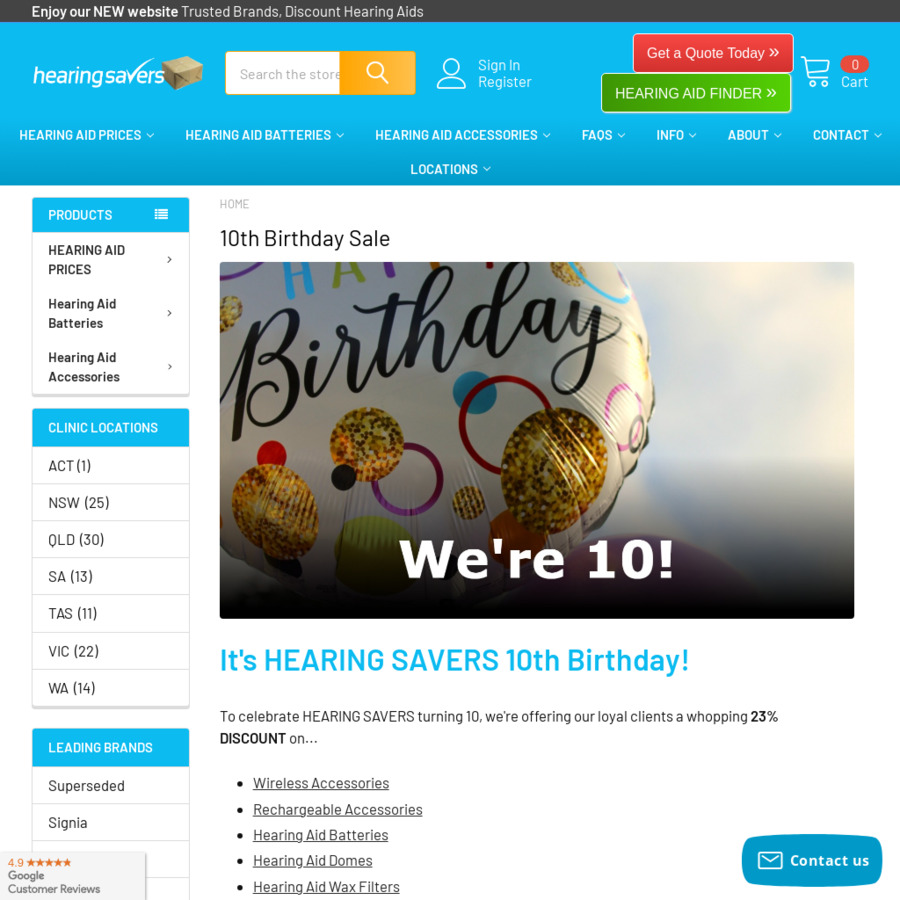900x900 pixels.
Task: Open the Hearing Aid Batteries nav menu
Action: tap(264, 135)
